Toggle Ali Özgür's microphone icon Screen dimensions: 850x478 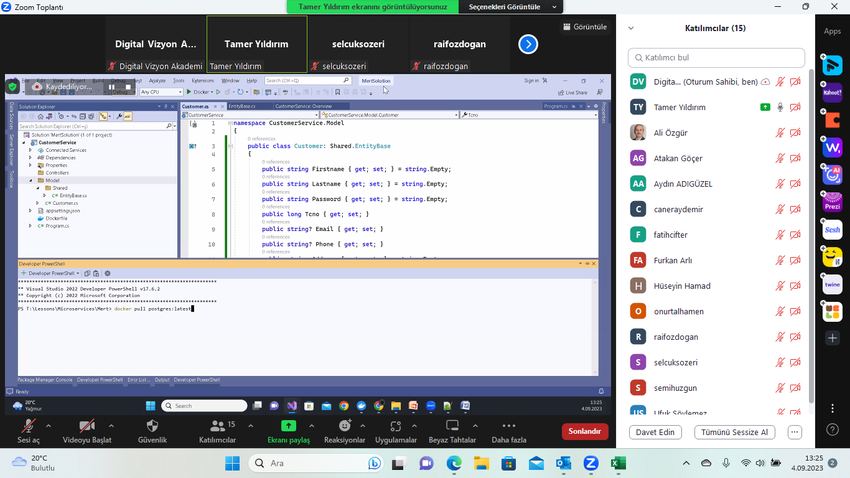780,133
